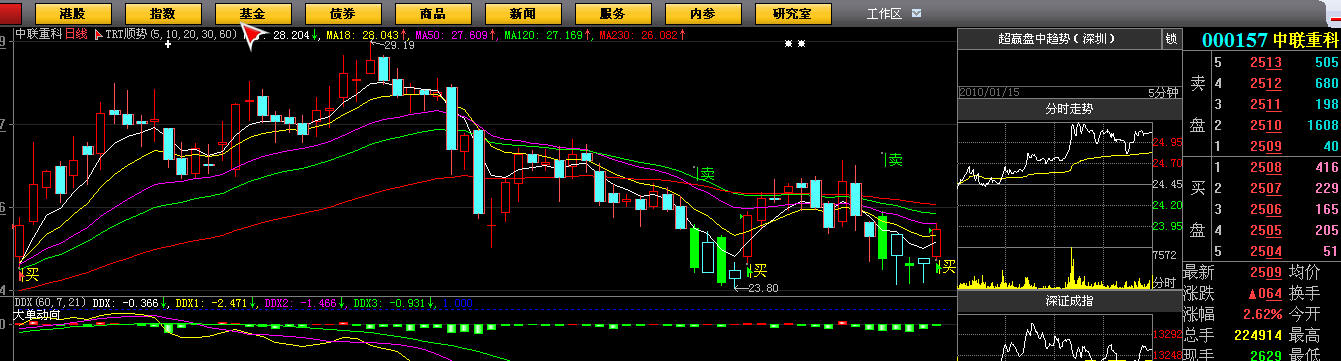The image size is (1341, 361).
Task: Click the first 买 signal marker on chart
Action: [x=31, y=272]
